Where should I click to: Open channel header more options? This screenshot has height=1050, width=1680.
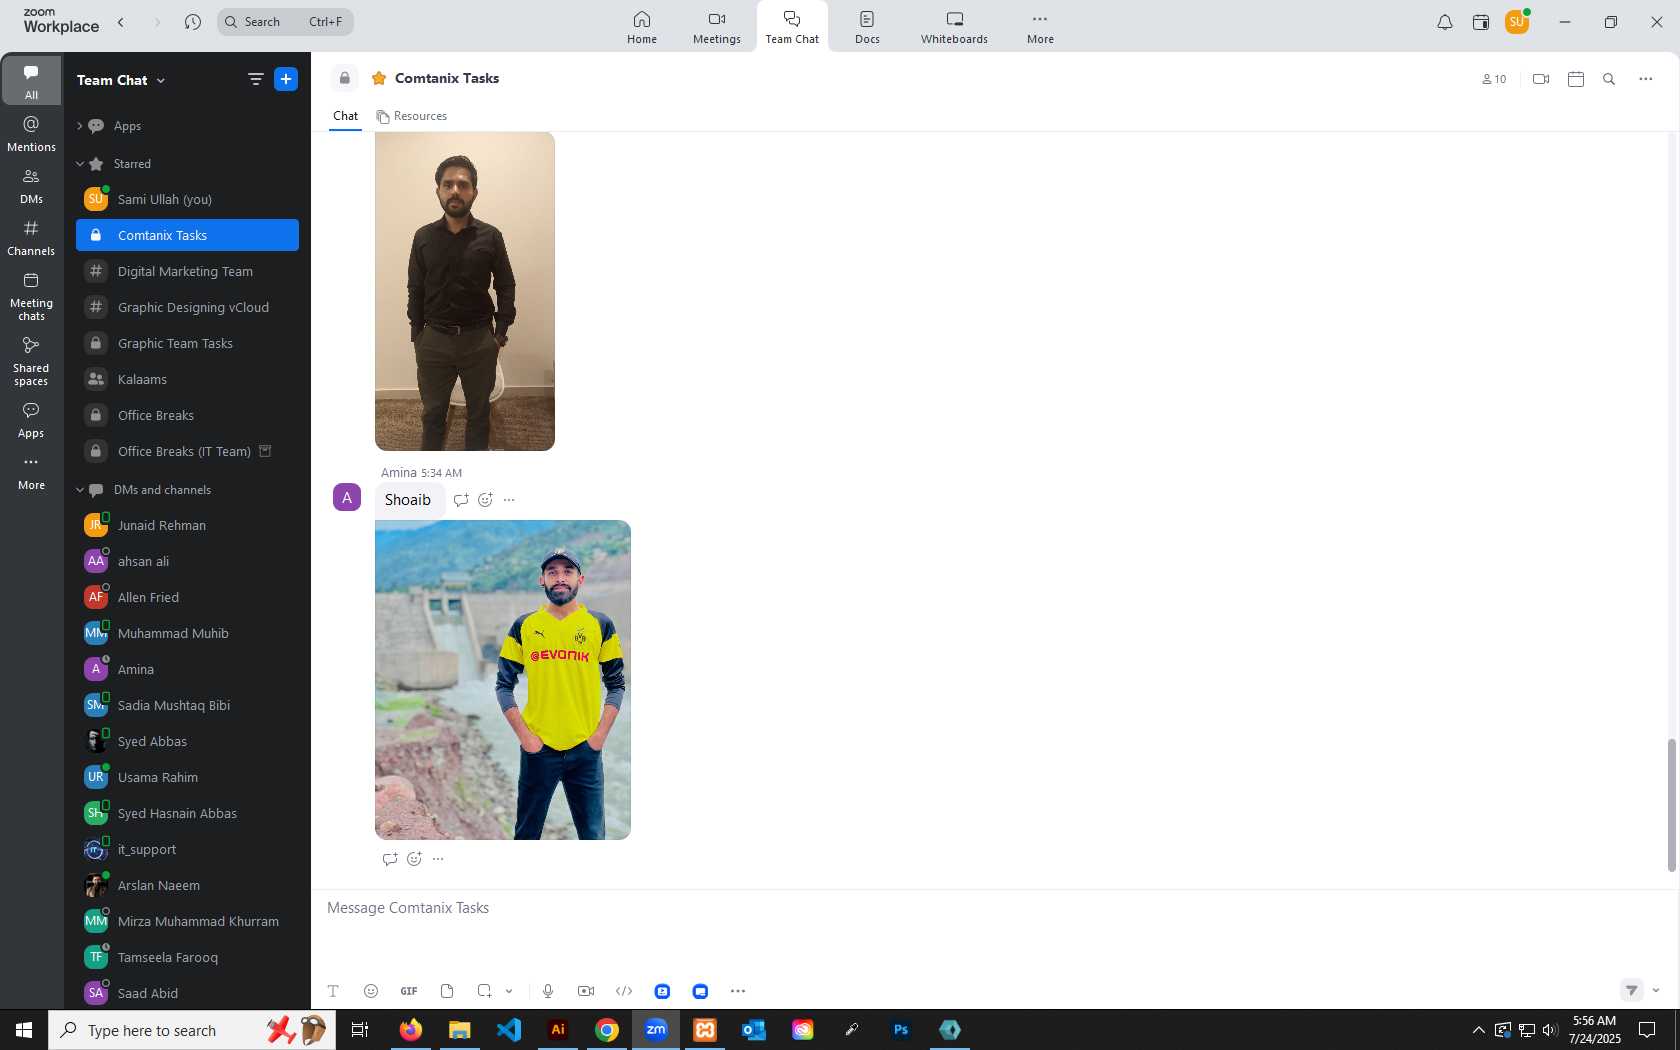[x=1646, y=79]
